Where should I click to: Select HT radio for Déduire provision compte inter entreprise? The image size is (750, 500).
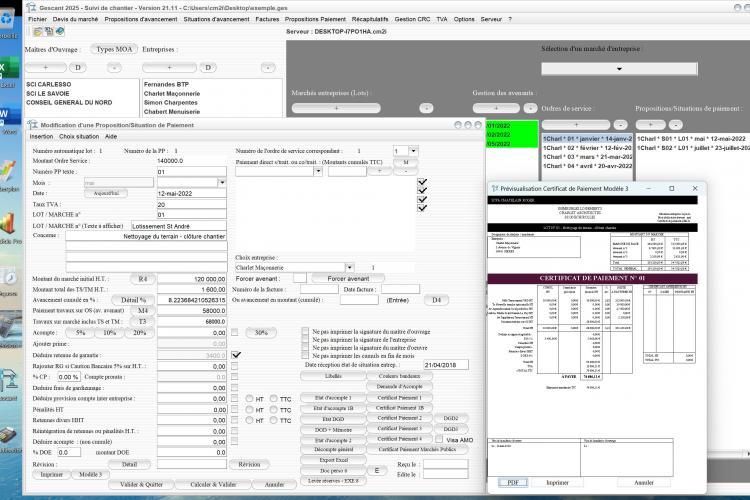point(249,399)
